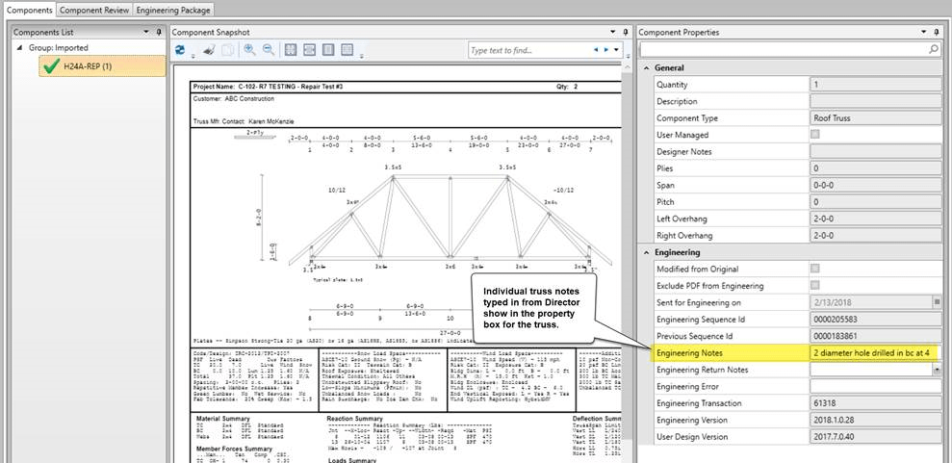Find previous match in snapshot search
This screenshot has height=463, width=952.
point(597,50)
